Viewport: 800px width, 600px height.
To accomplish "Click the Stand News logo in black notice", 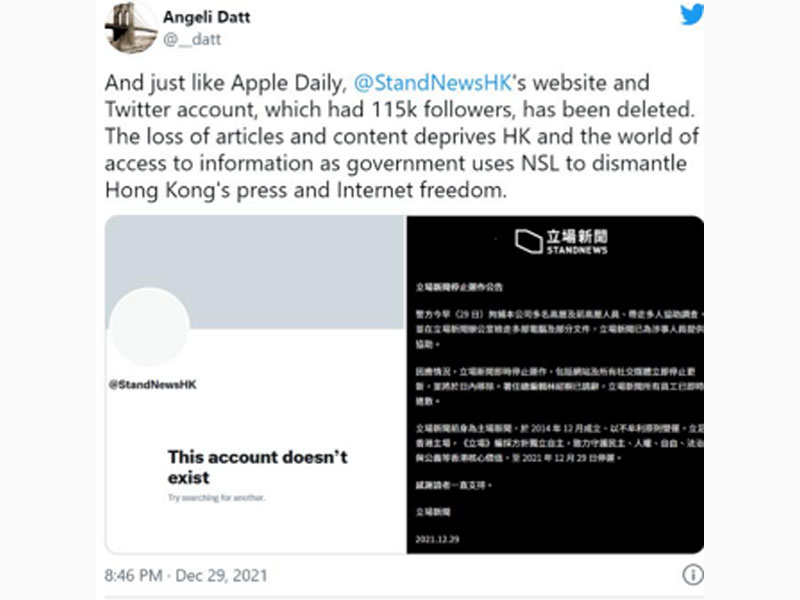I will click(561, 241).
